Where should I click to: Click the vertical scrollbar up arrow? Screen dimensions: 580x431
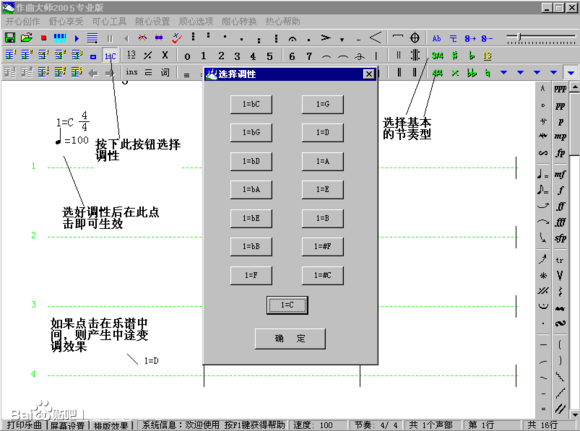[574, 87]
